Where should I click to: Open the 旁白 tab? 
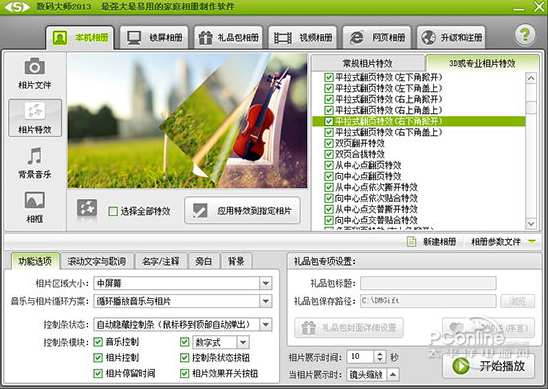pos(204,261)
